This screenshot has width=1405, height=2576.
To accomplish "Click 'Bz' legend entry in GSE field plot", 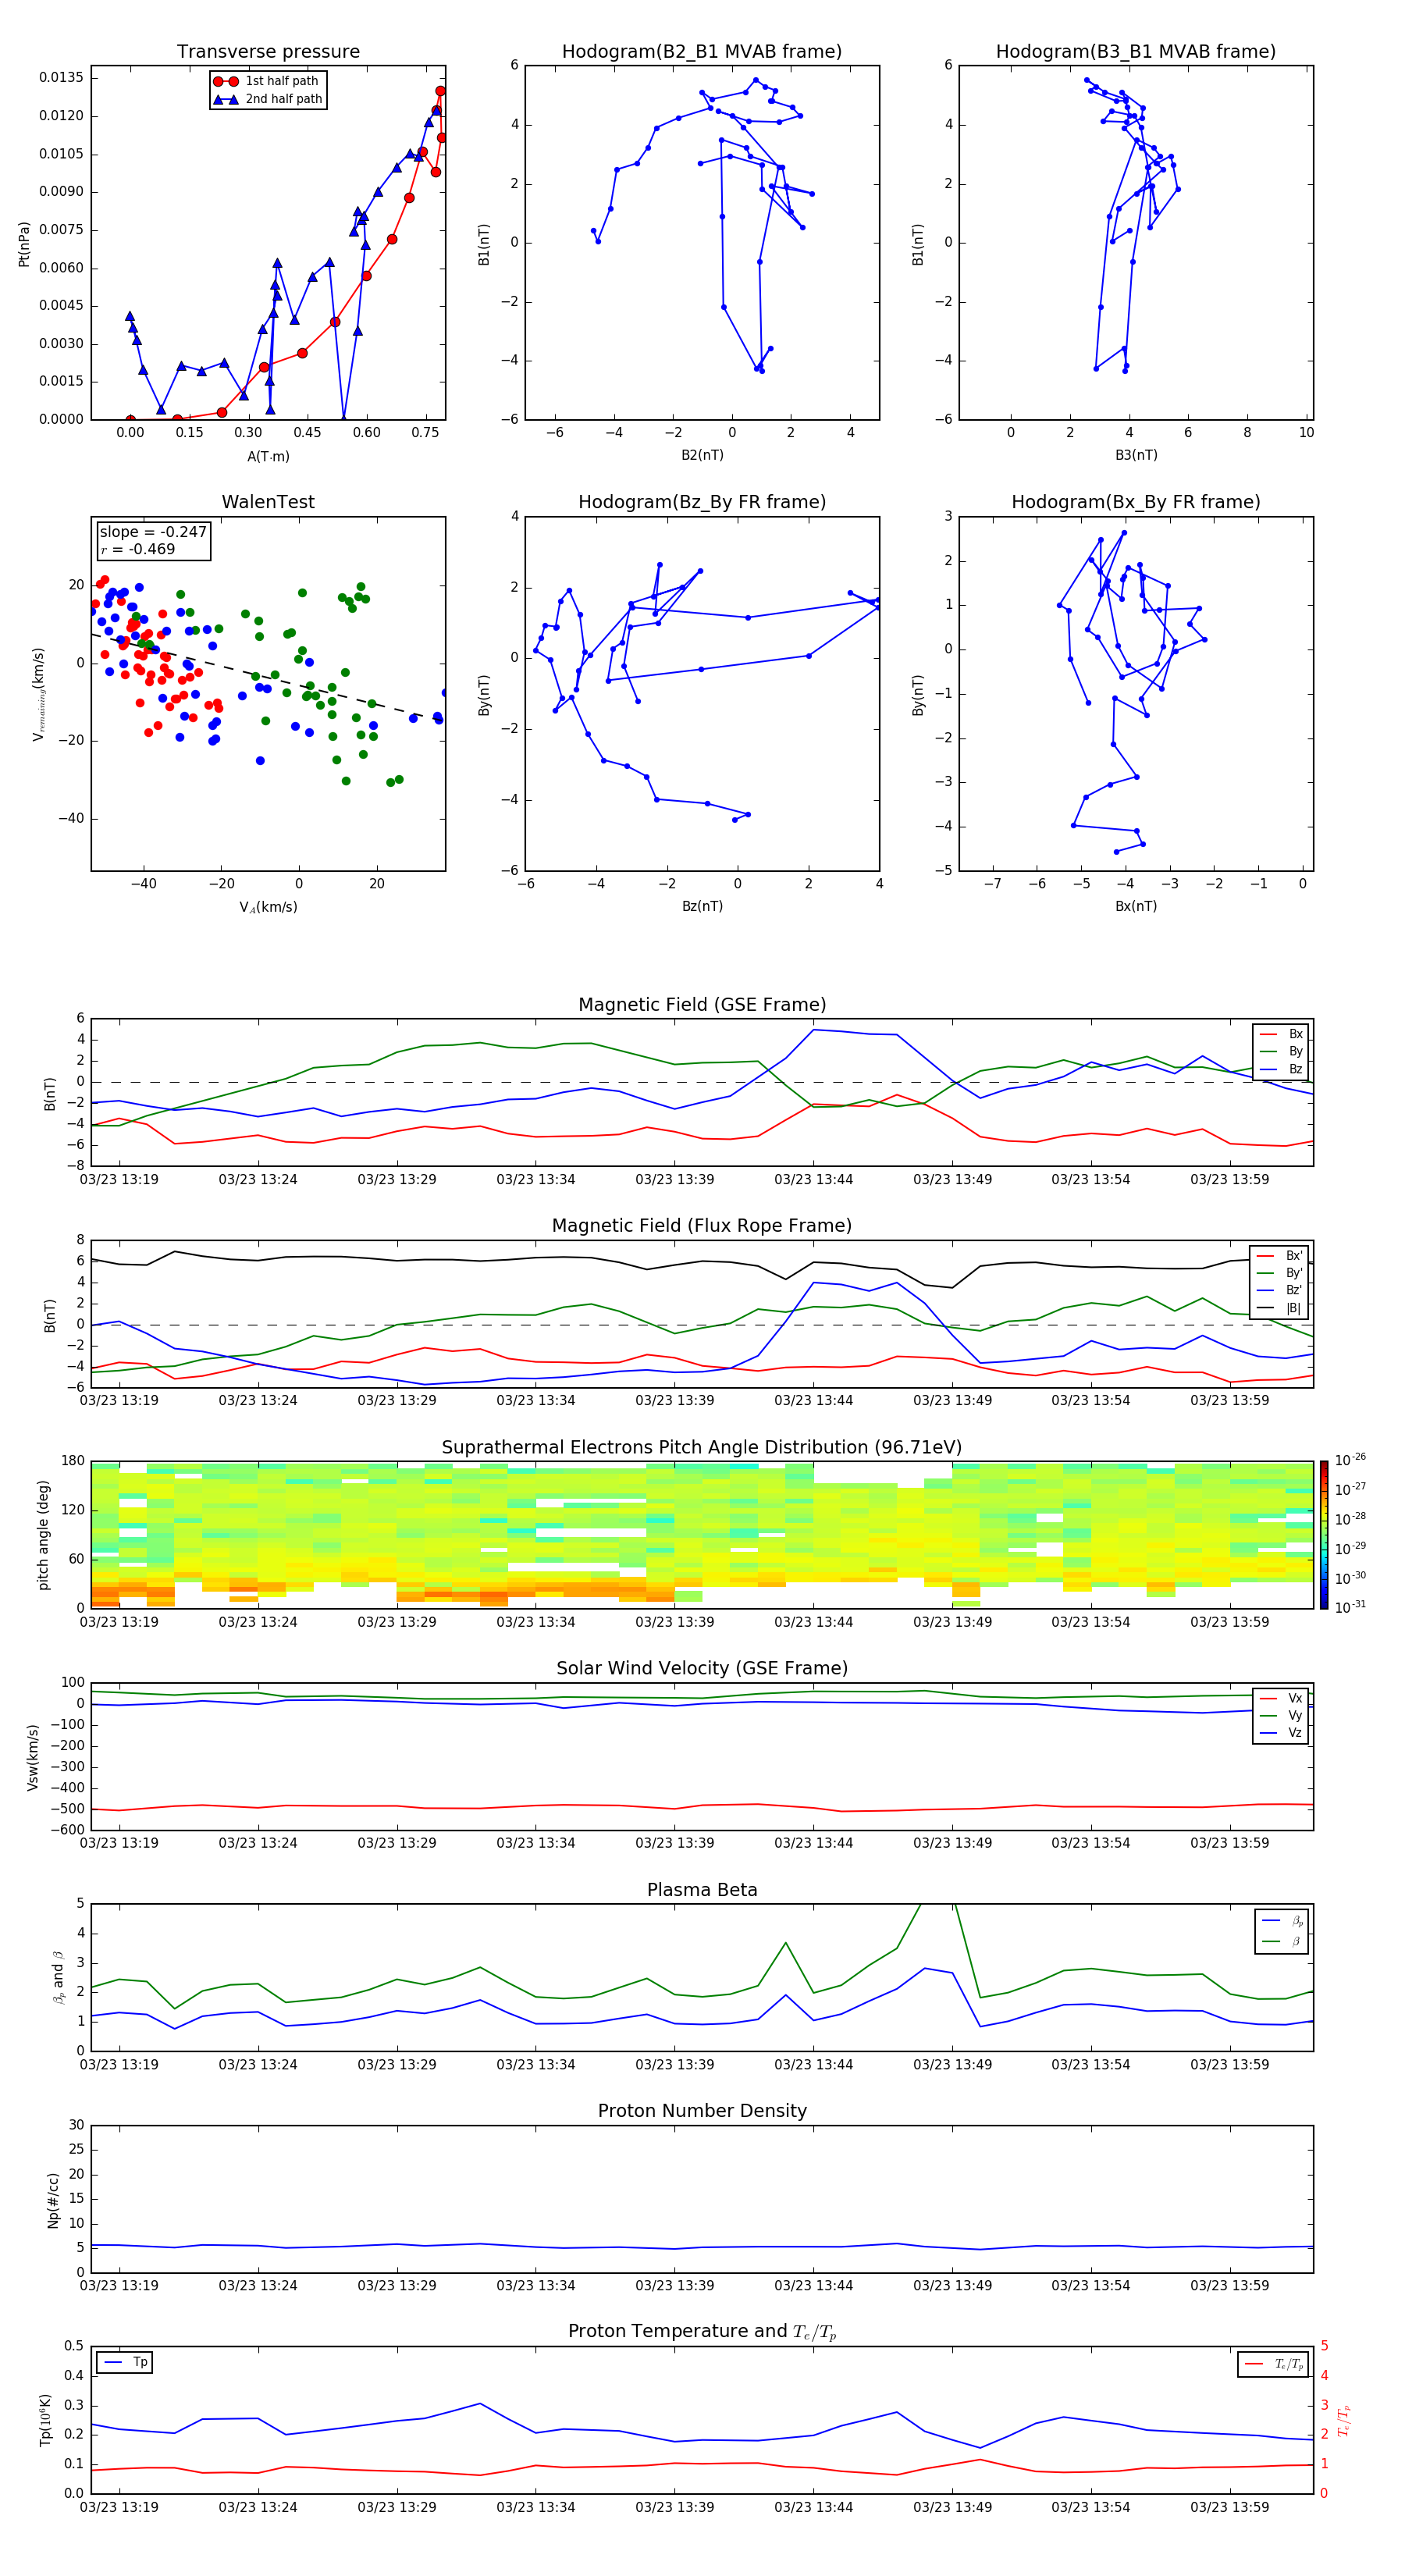I will [x=1281, y=1069].
